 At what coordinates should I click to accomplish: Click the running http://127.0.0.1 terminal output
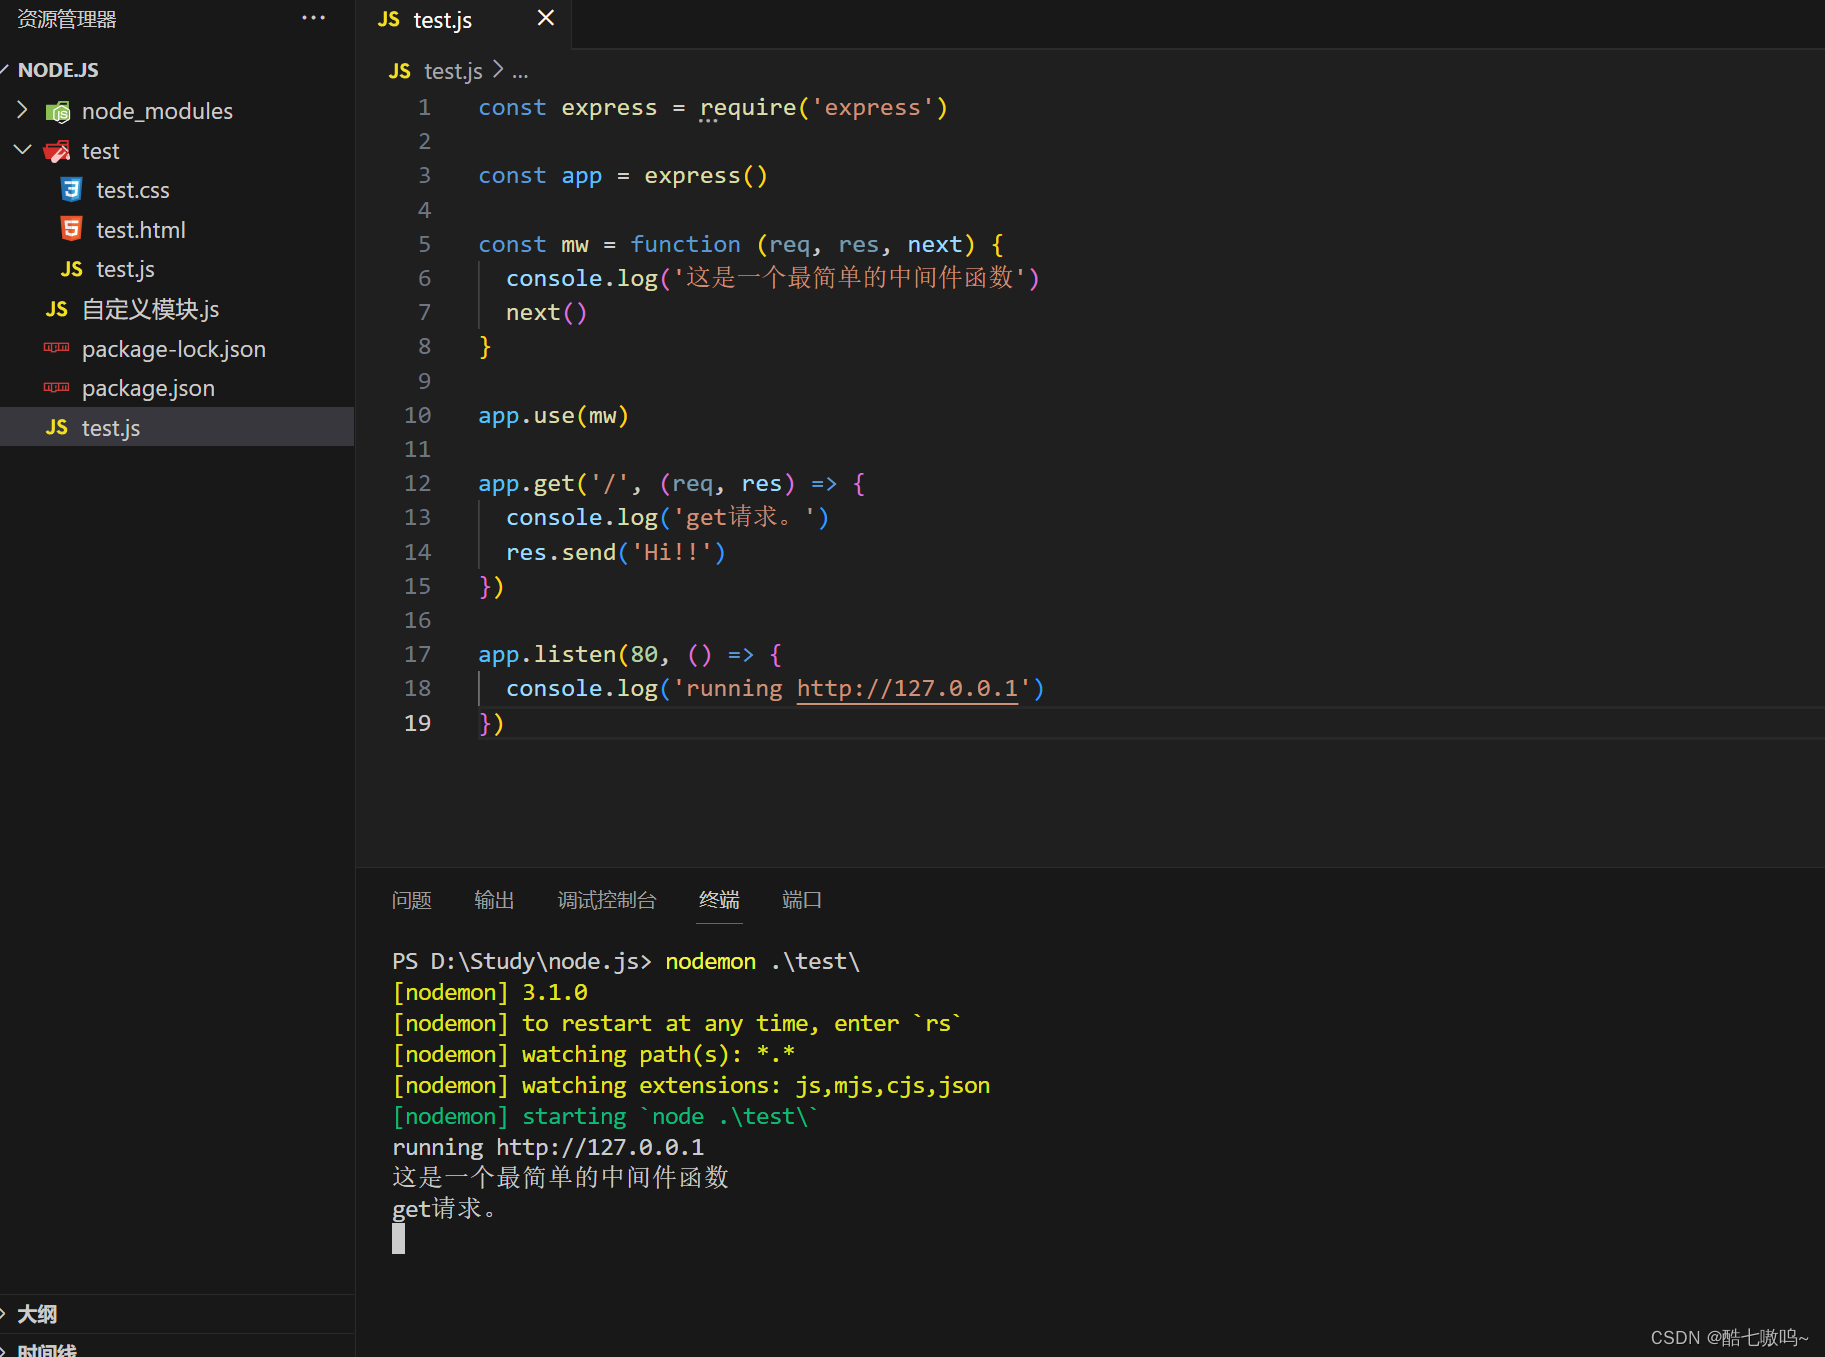click(548, 1147)
